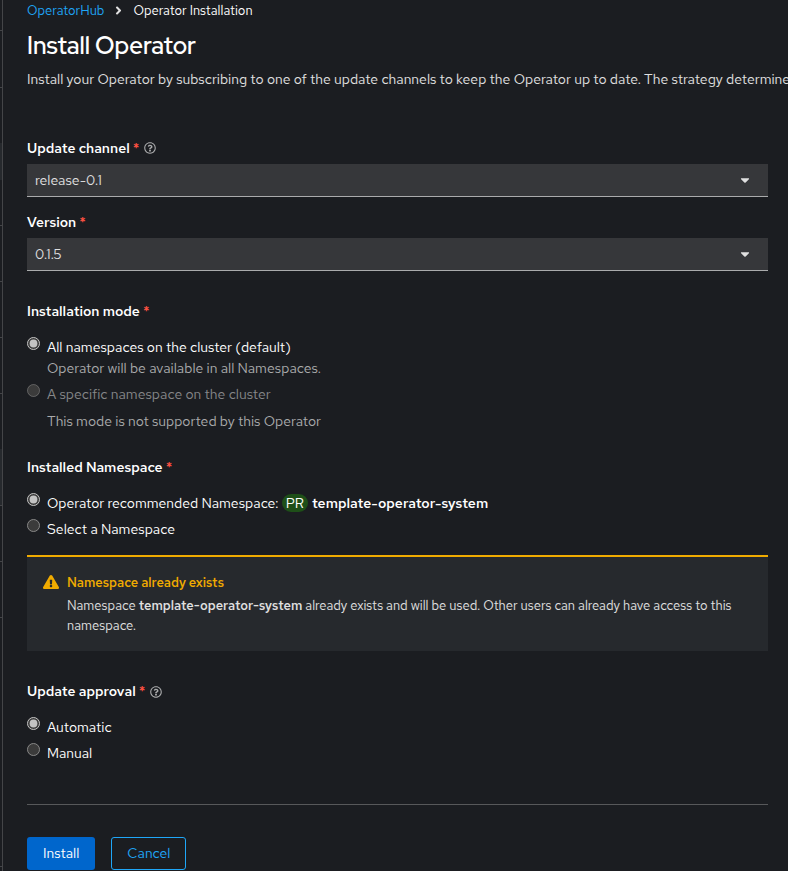The height and width of the screenshot is (871, 788).
Task: Select All namespaces on the cluster
Action: 34,345
